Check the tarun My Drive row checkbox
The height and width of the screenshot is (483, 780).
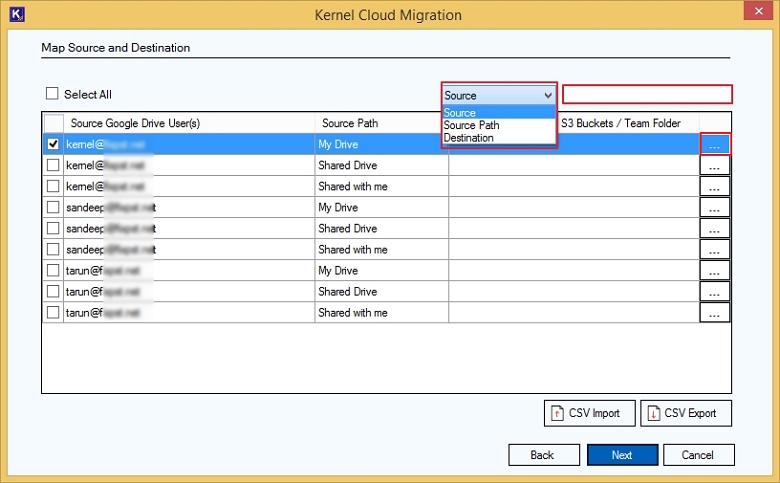point(53,270)
